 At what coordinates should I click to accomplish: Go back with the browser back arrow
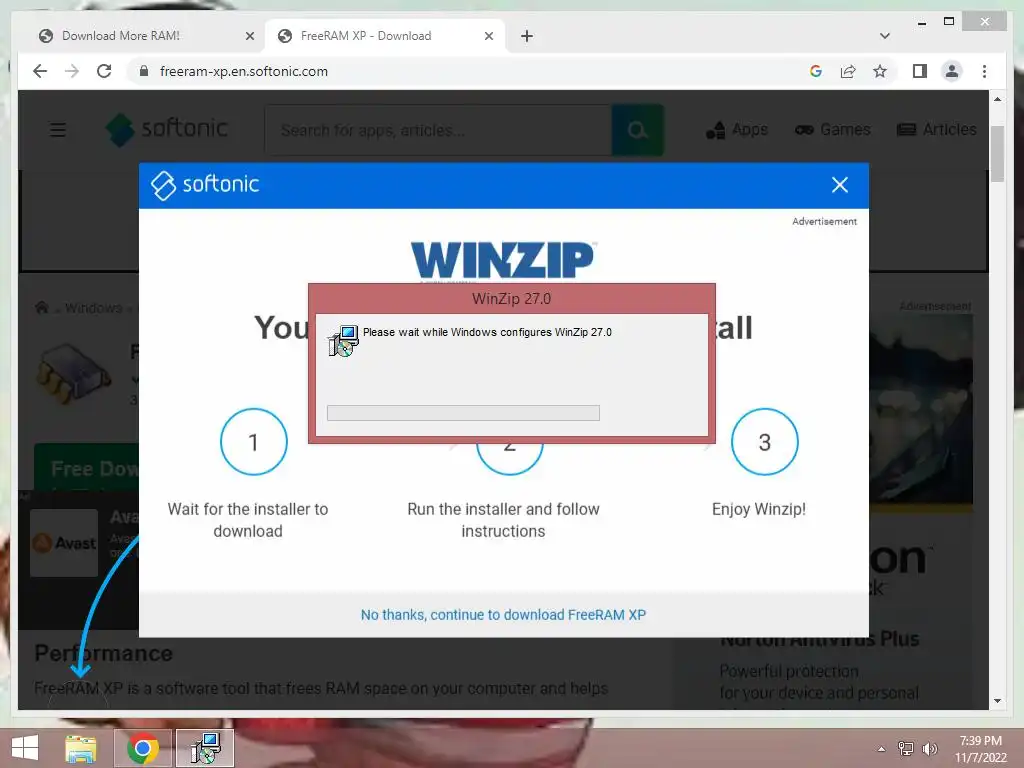[x=40, y=71]
